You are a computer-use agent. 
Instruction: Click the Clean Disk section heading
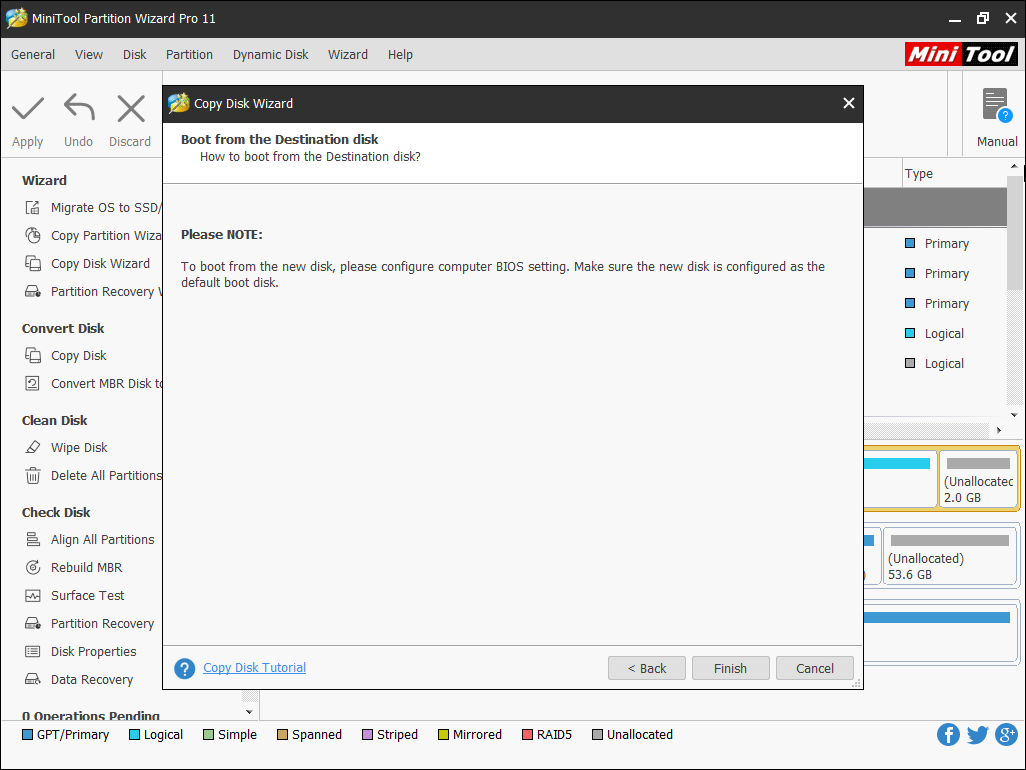[x=55, y=421]
